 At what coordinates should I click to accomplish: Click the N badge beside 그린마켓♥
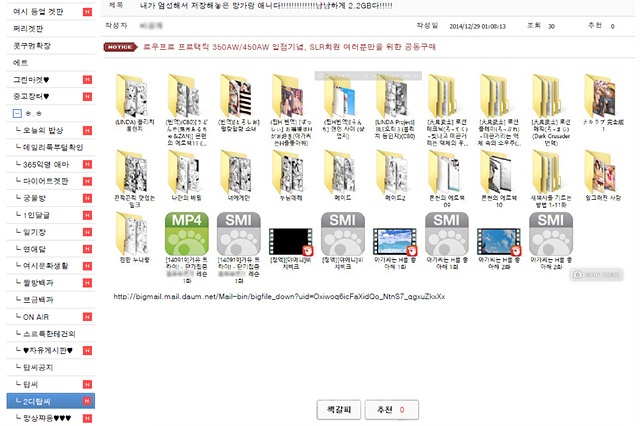point(87,80)
